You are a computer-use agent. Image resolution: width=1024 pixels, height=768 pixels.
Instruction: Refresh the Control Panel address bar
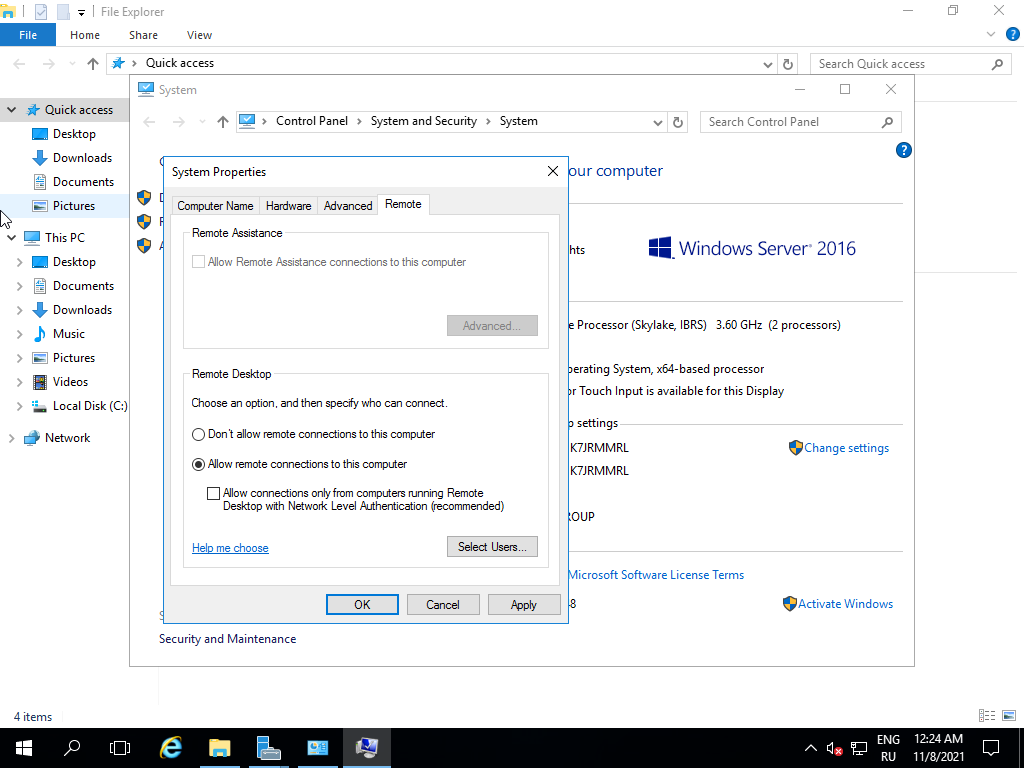[678, 122]
